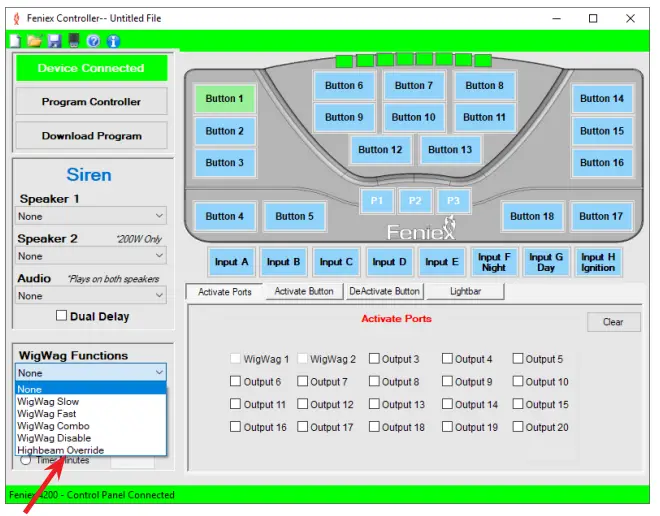Open the Speaker 1 dropdown
Image resolution: width=660 pixels, height=516 pixels.
click(x=91, y=216)
